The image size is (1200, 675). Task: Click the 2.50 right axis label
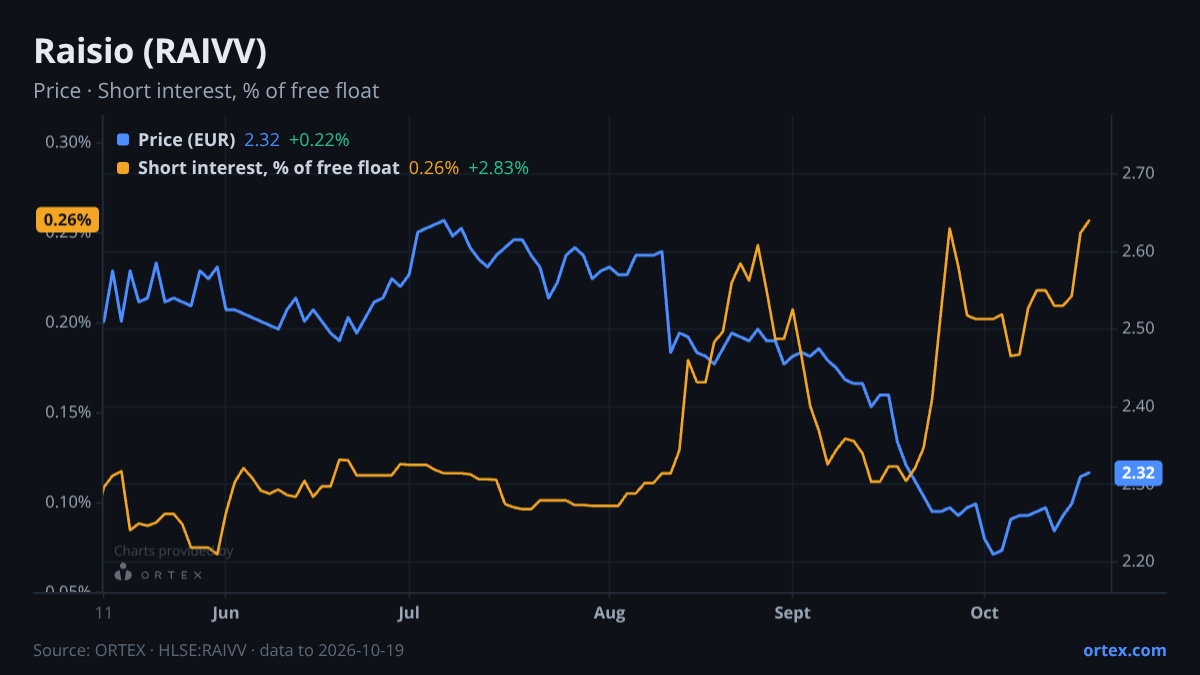tap(1139, 328)
